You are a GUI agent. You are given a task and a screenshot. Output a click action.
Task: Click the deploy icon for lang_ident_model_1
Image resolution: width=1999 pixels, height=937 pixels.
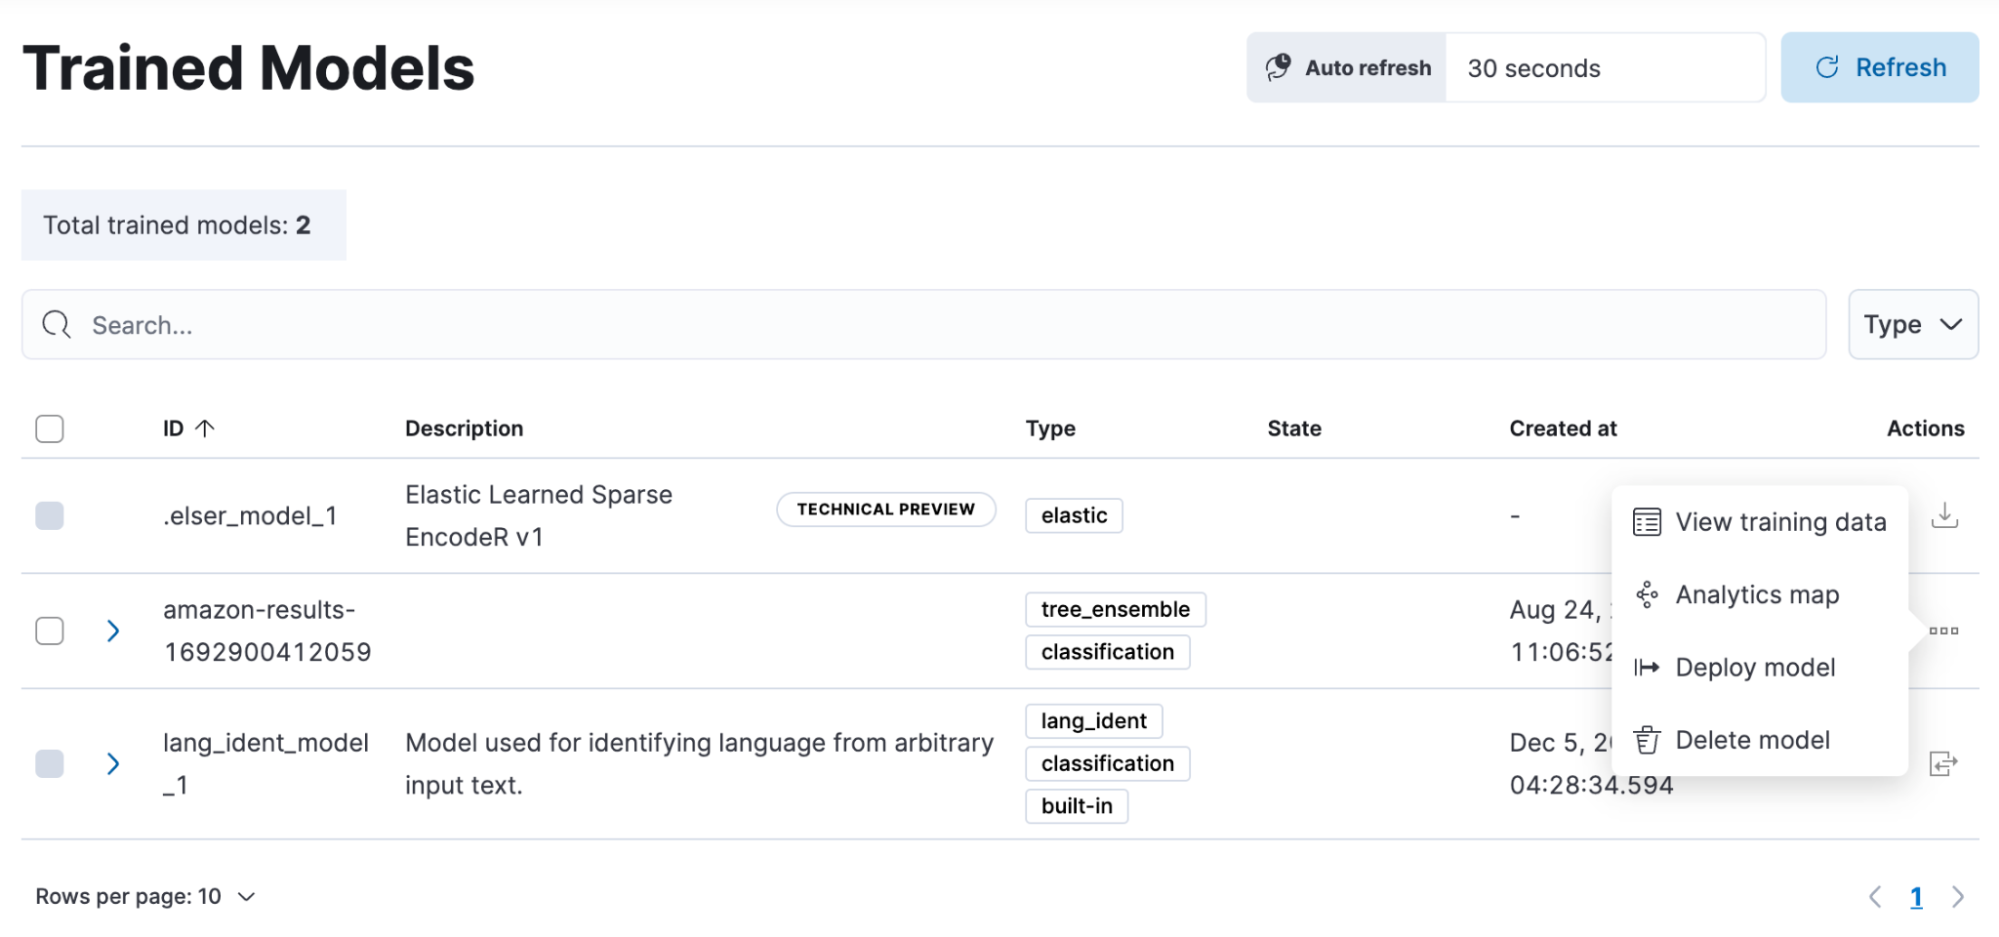(x=1943, y=764)
